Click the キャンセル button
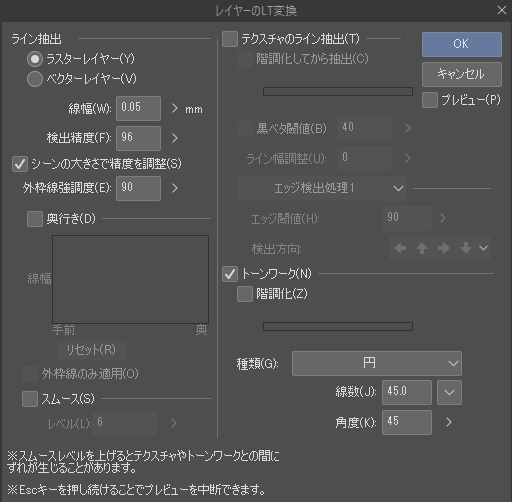 coord(462,74)
